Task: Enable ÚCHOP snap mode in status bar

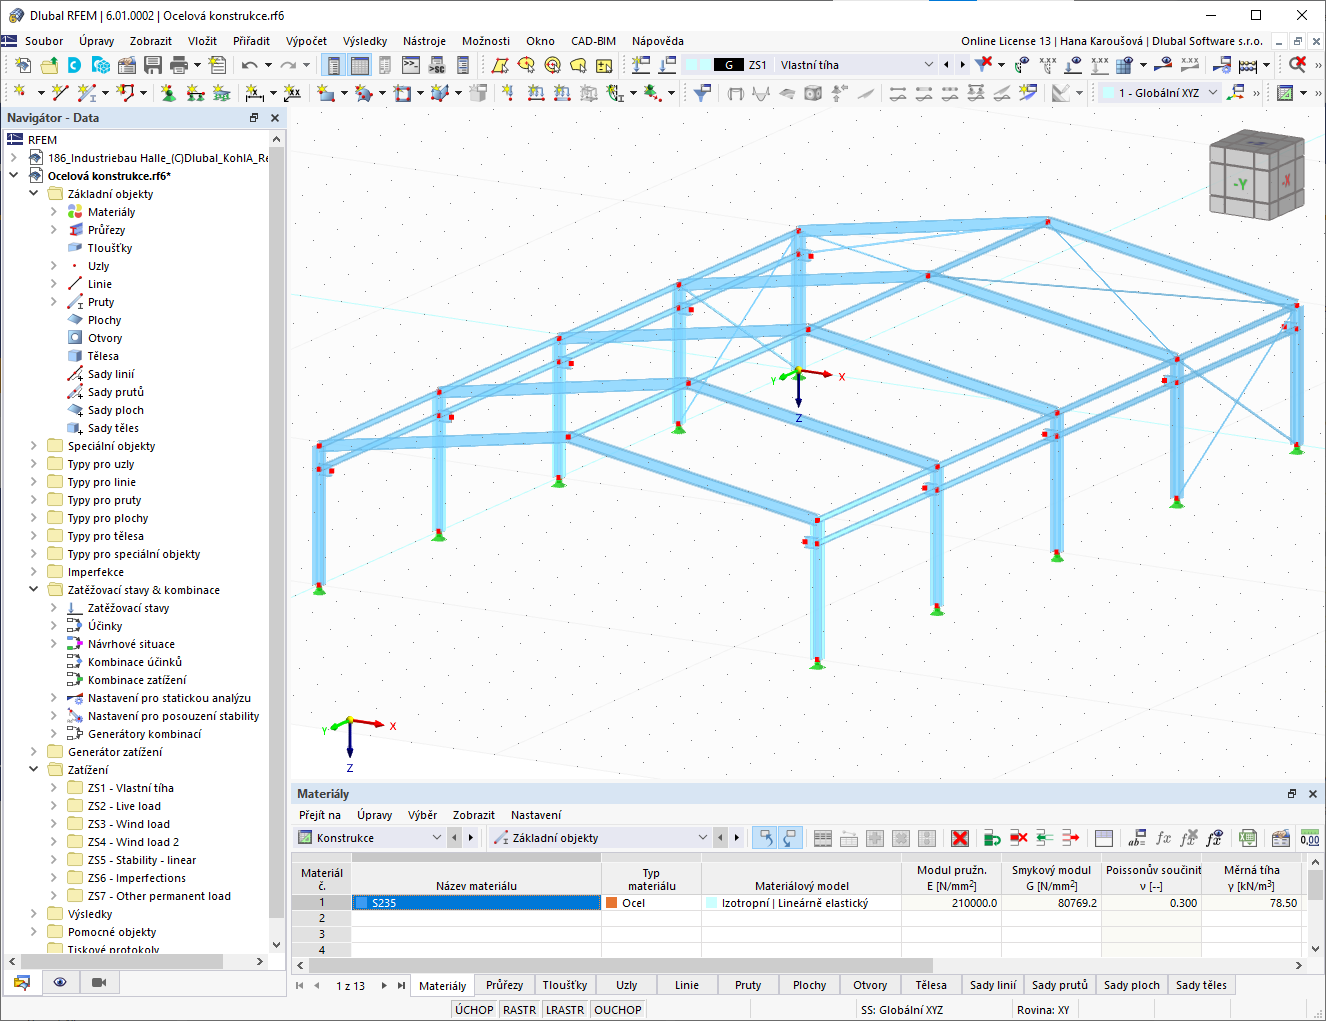Action: click(x=474, y=1009)
